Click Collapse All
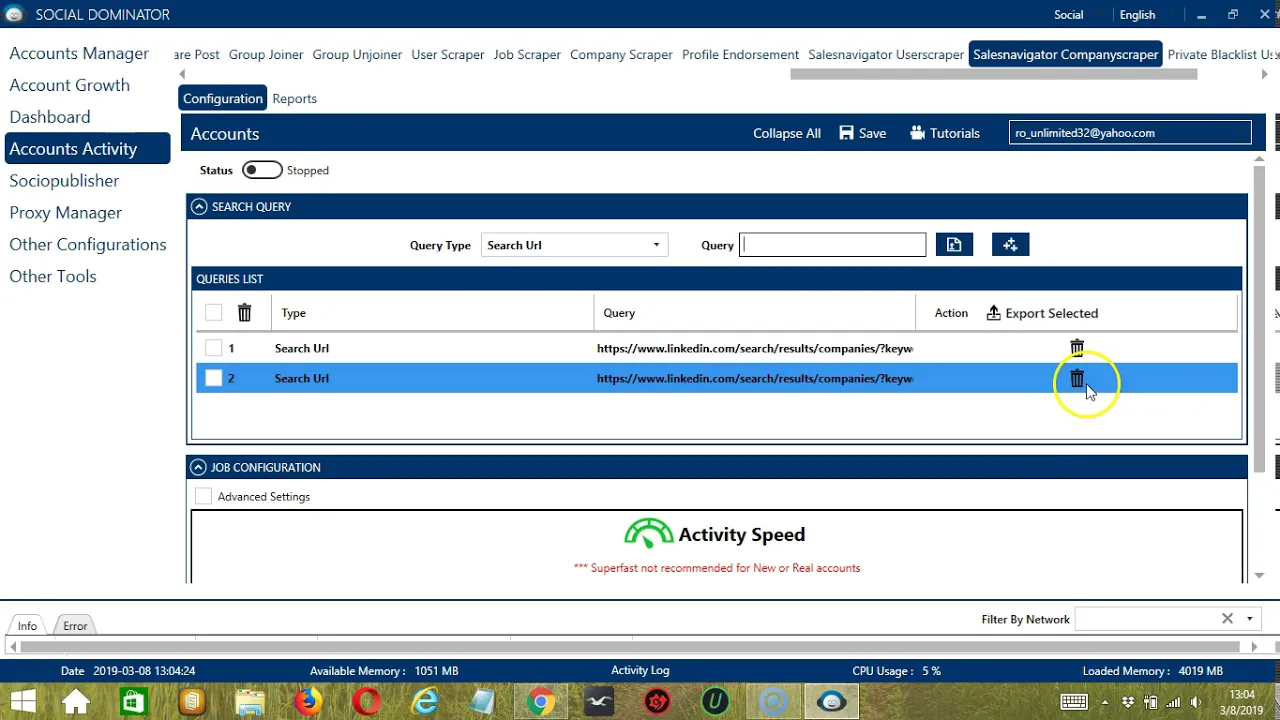1280x720 pixels. 787,133
